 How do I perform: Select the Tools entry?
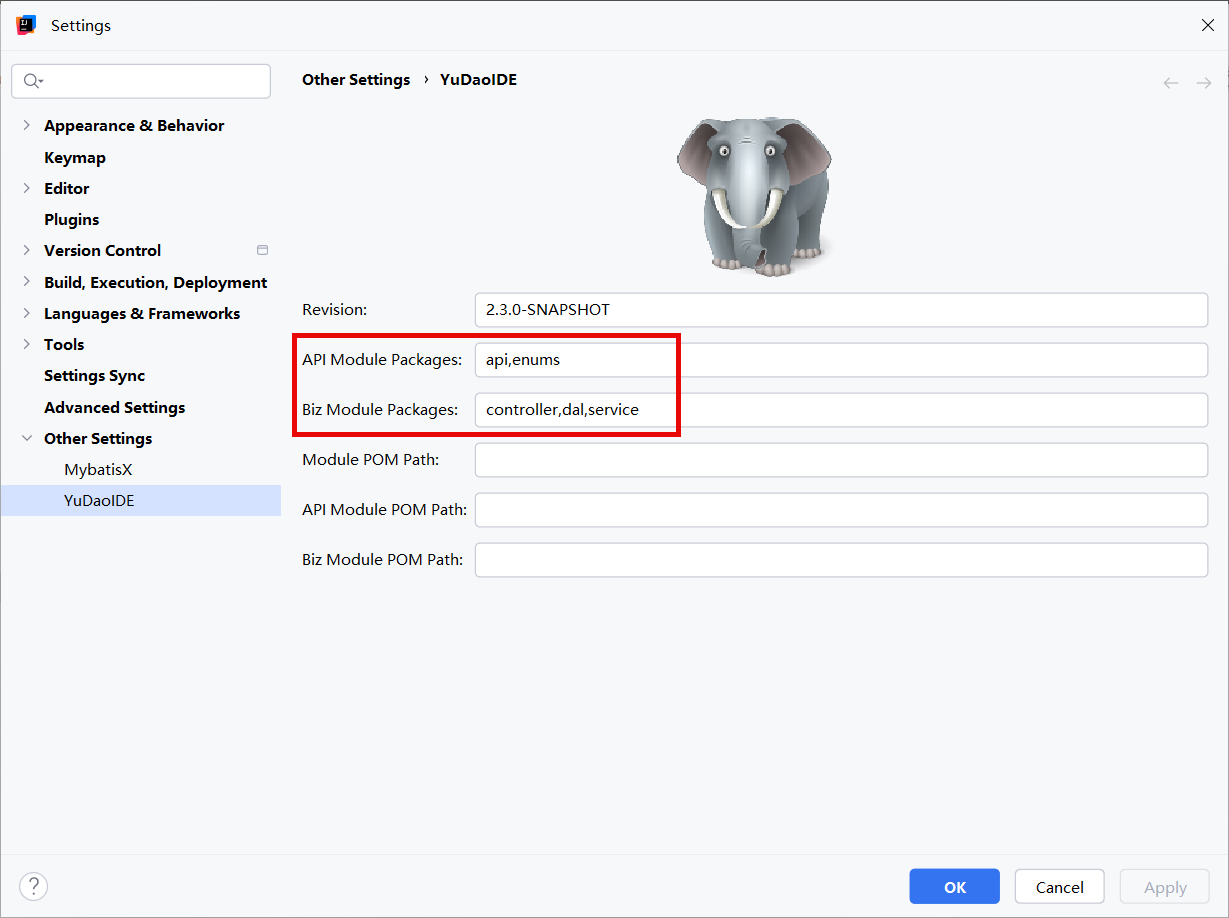point(64,344)
